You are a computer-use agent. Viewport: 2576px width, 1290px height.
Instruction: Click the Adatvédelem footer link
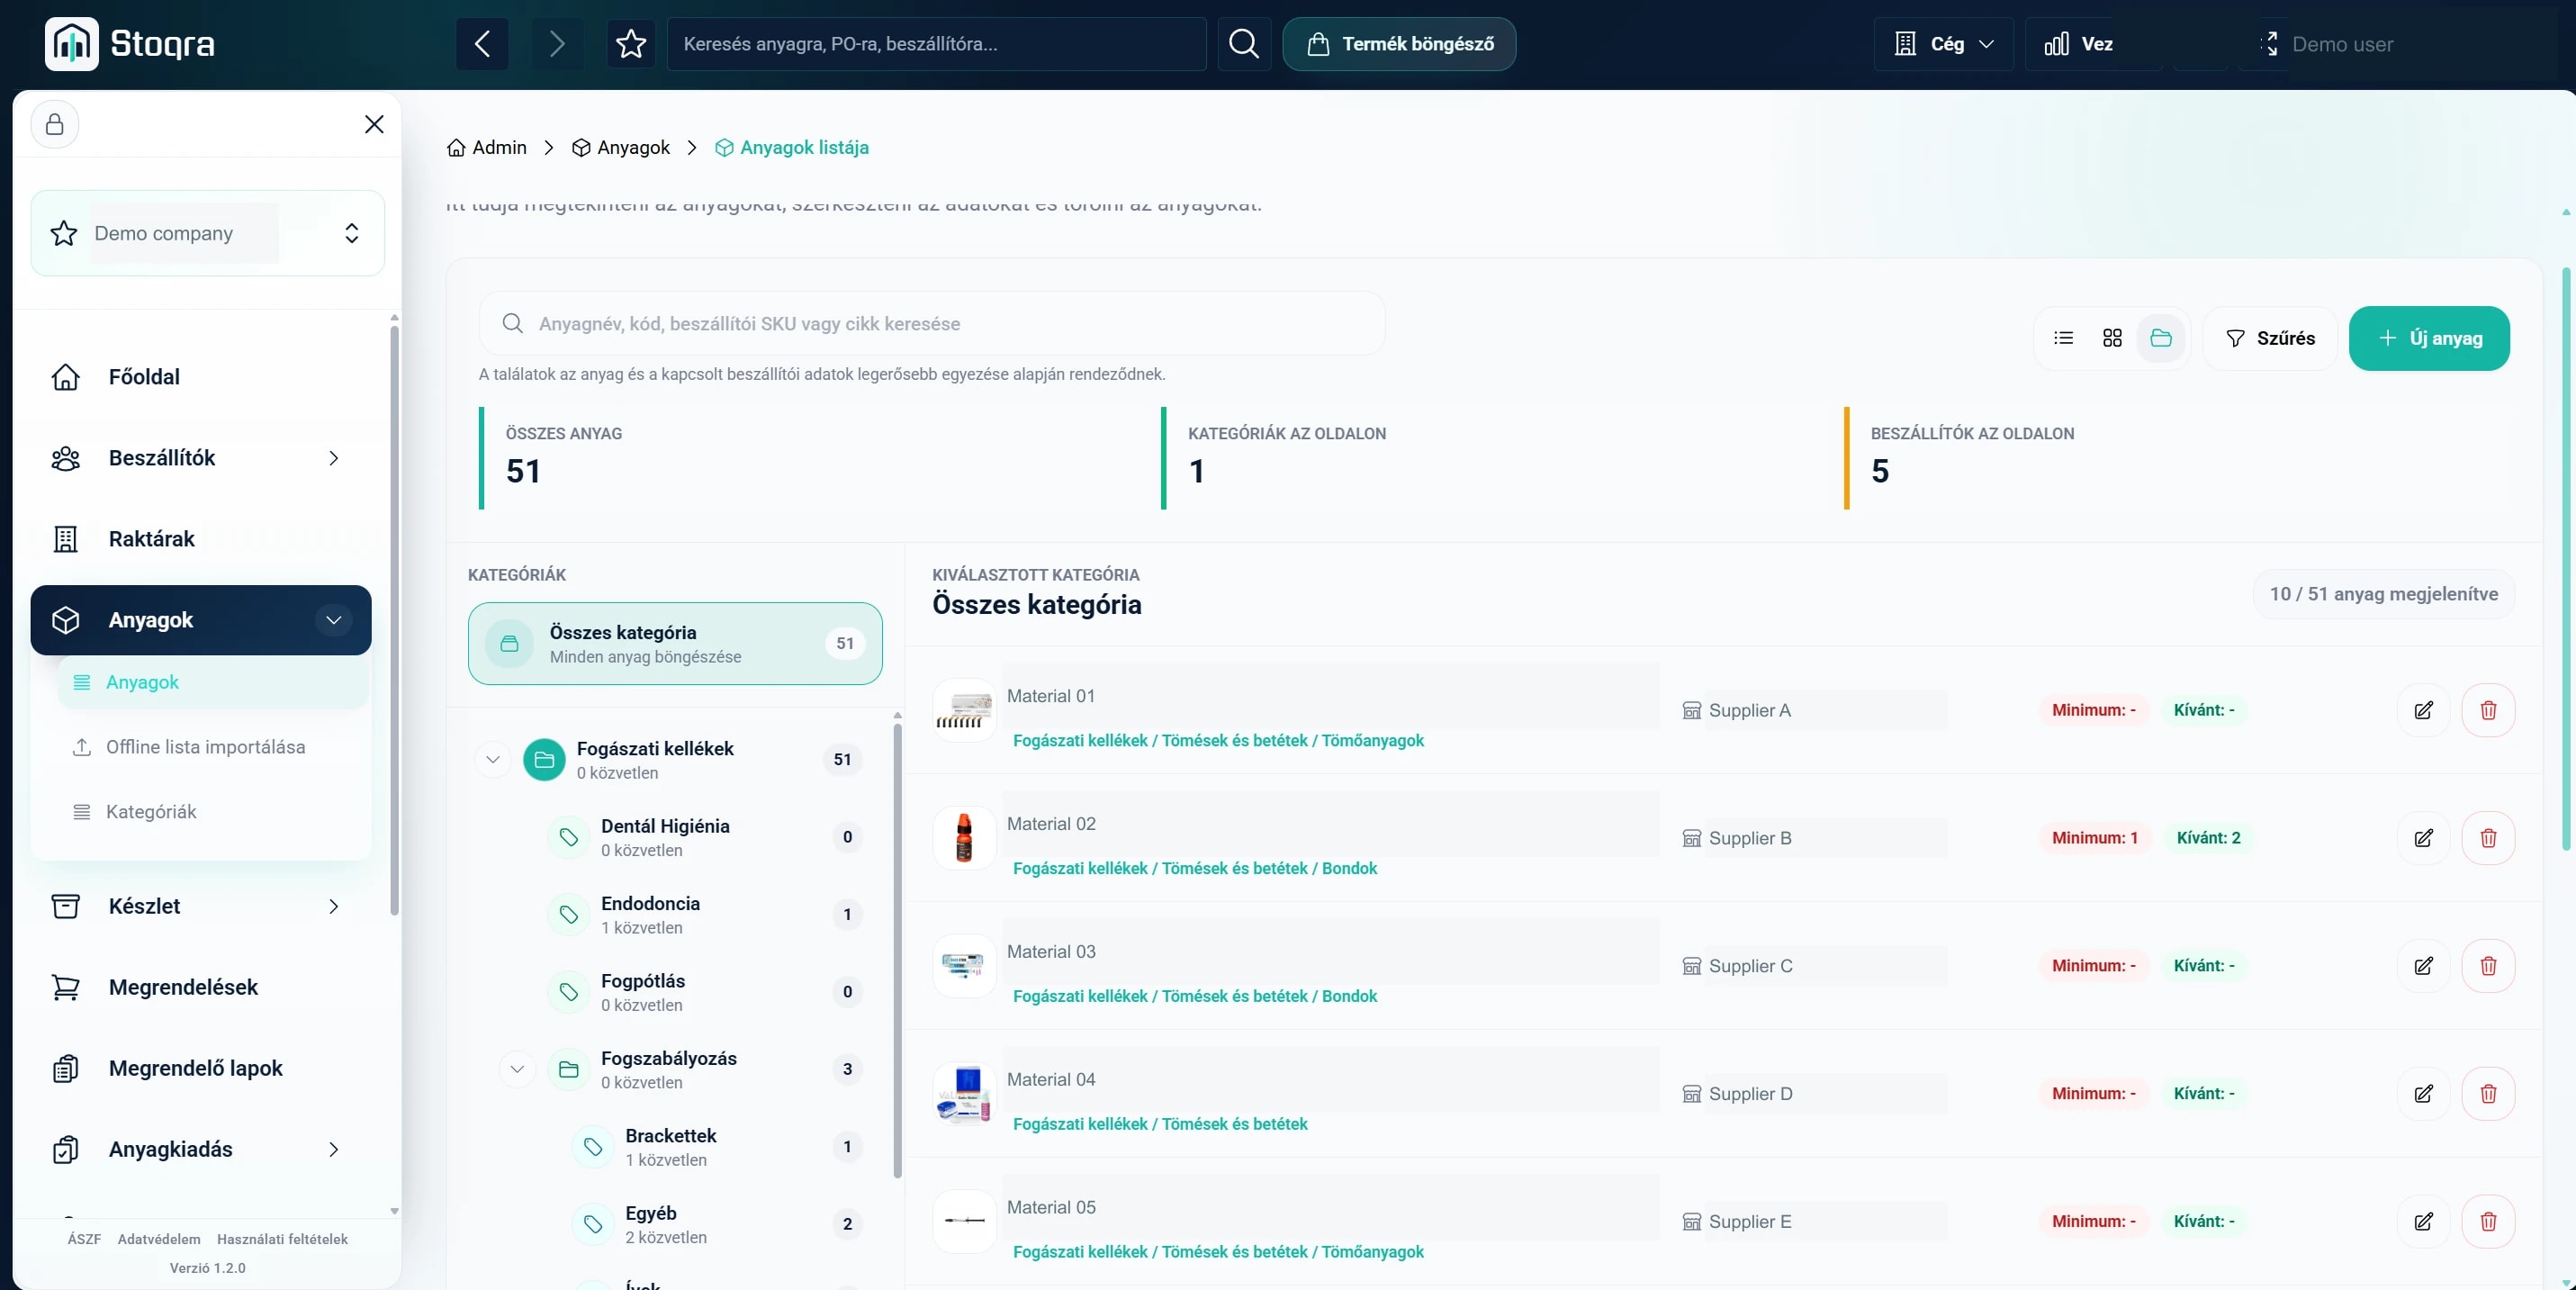[159, 1239]
